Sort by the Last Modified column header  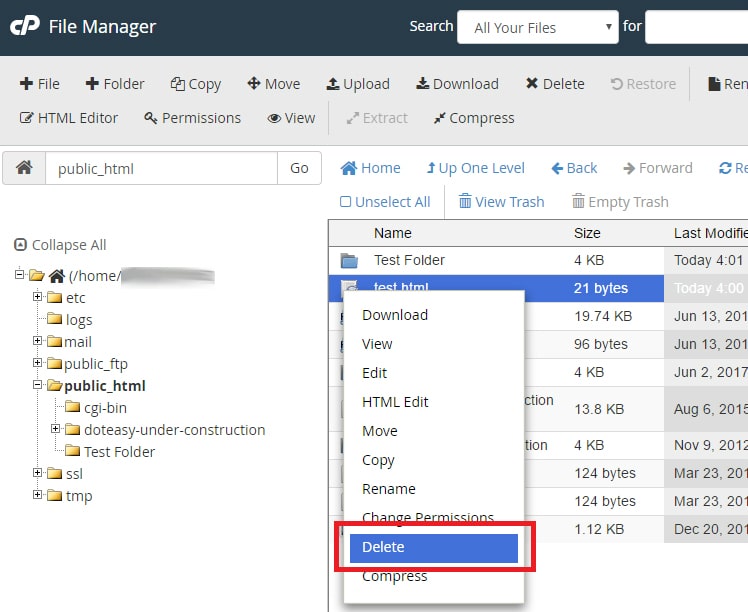(x=710, y=233)
